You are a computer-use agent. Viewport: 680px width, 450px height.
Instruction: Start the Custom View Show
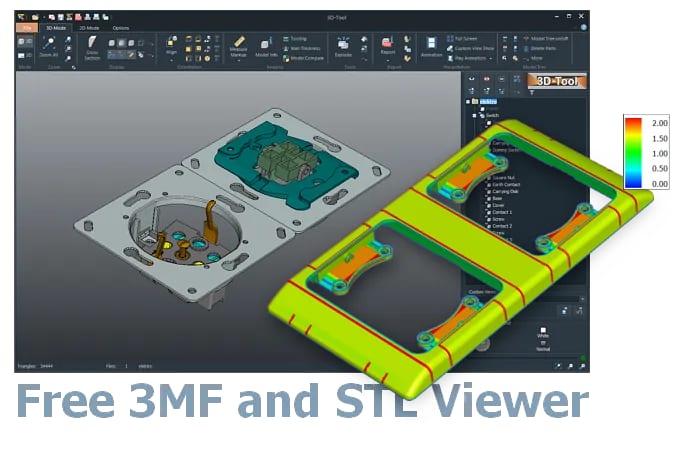(x=471, y=49)
